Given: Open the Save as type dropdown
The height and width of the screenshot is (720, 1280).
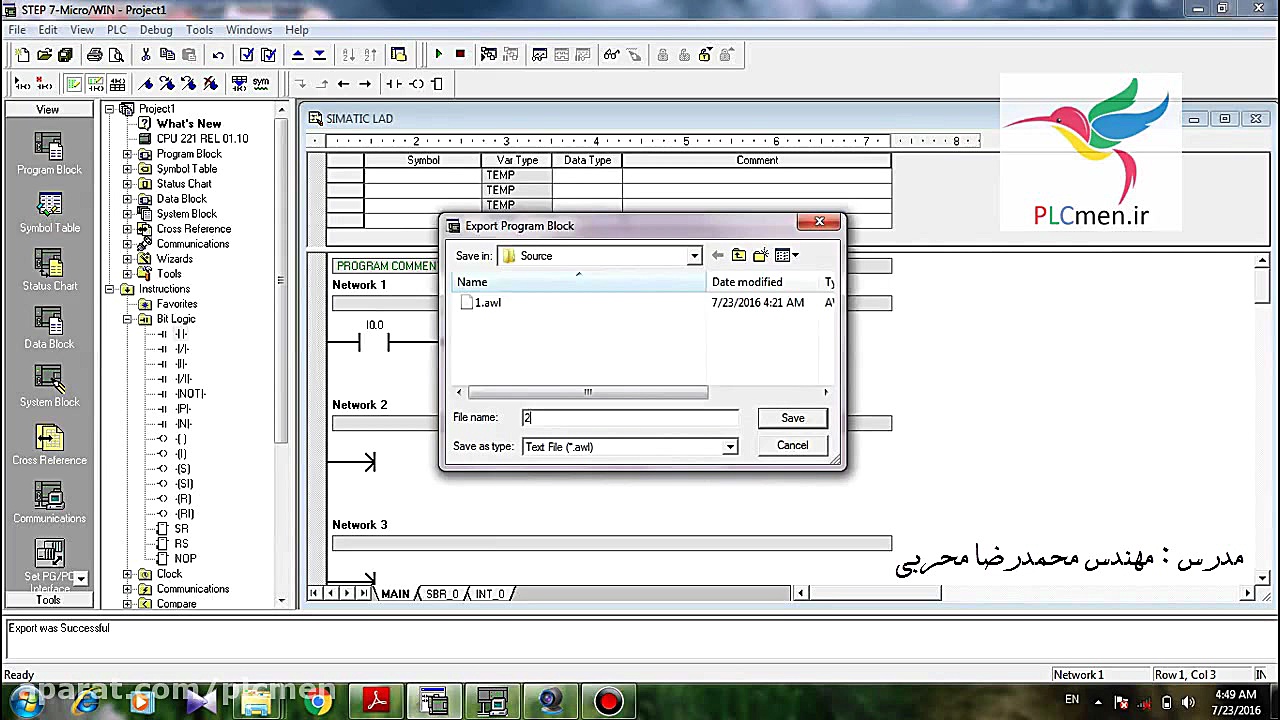Looking at the screenshot, I should [x=730, y=447].
